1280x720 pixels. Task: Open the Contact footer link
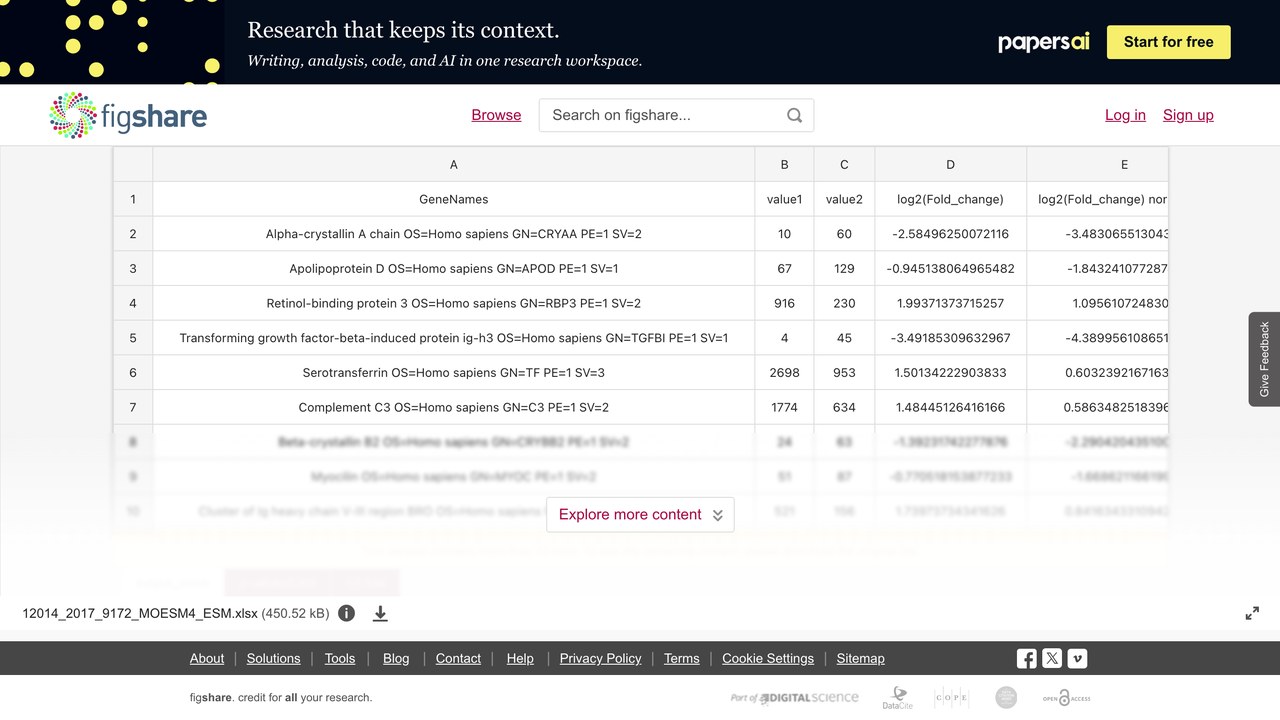tap(458, 658)
